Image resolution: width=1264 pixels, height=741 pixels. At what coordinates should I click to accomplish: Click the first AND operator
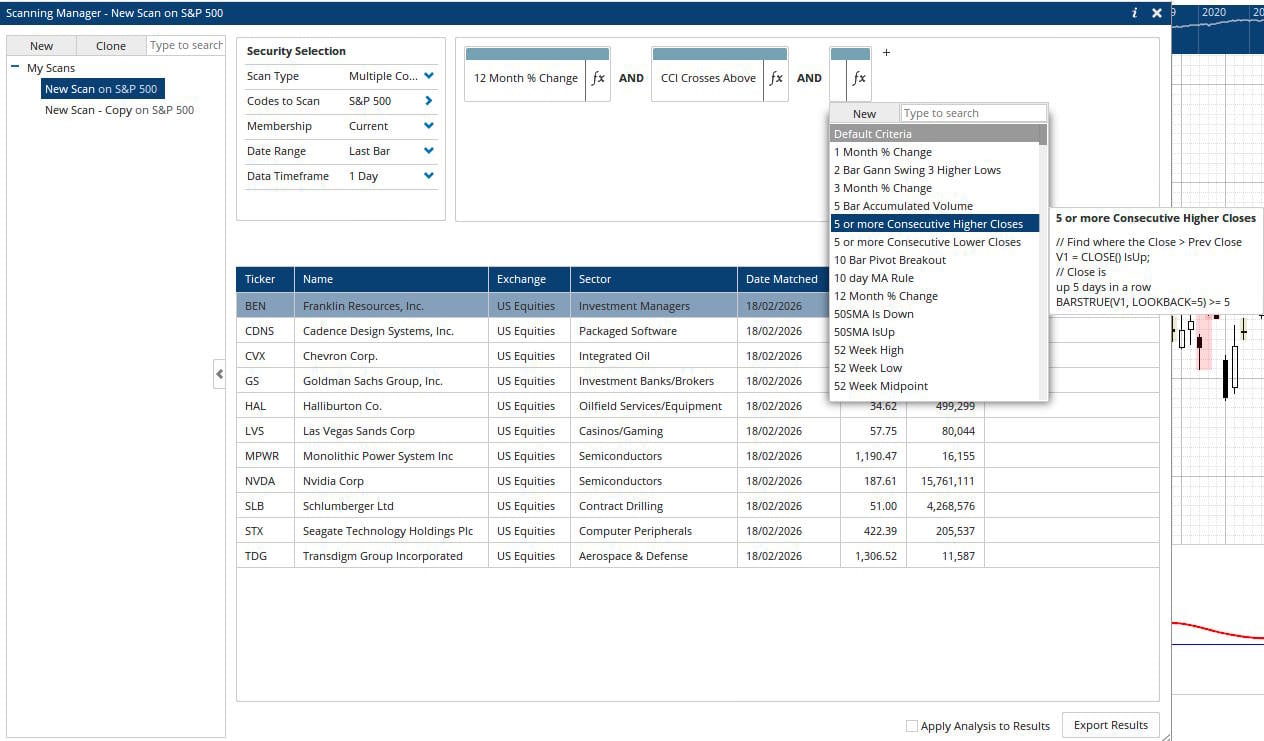point(631,78)
